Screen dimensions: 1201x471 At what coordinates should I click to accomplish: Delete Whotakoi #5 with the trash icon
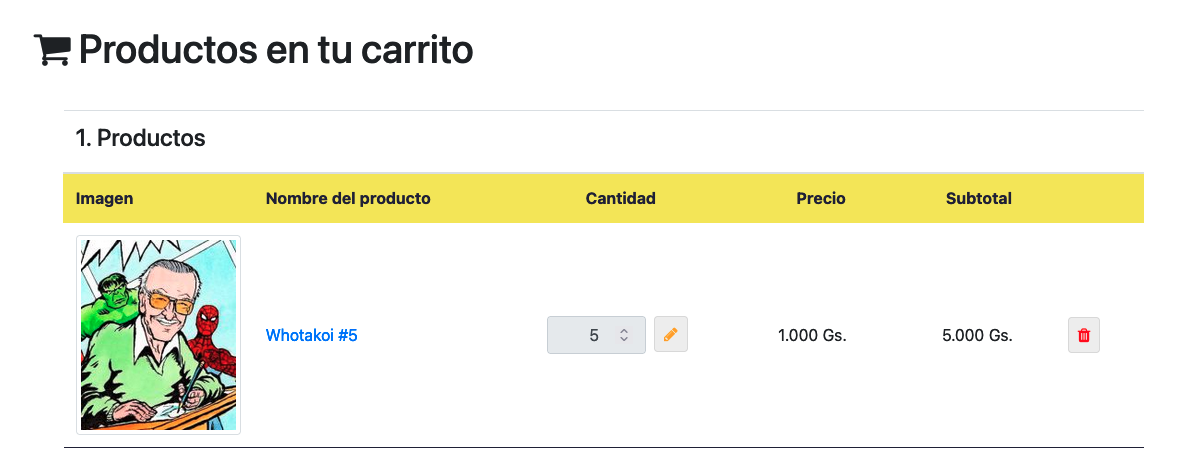tap(1083, 335)
